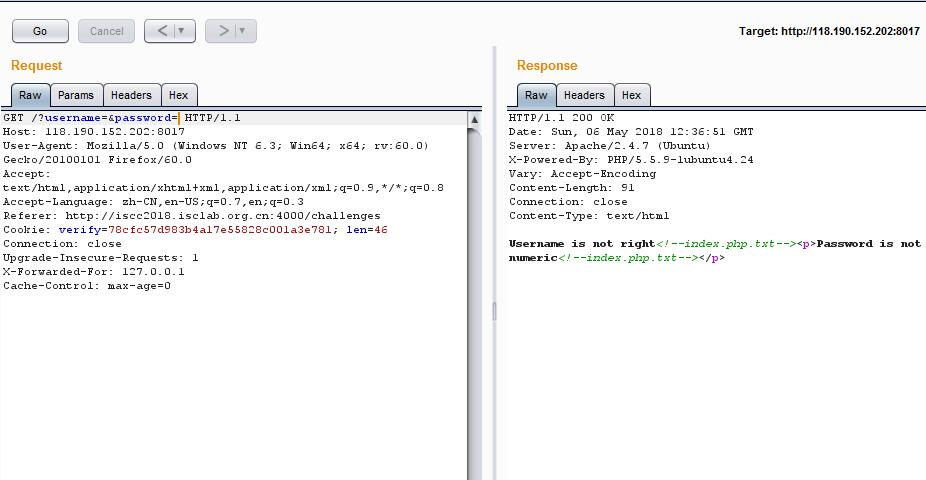Click the splitter handle between request and response

(494, 311)
